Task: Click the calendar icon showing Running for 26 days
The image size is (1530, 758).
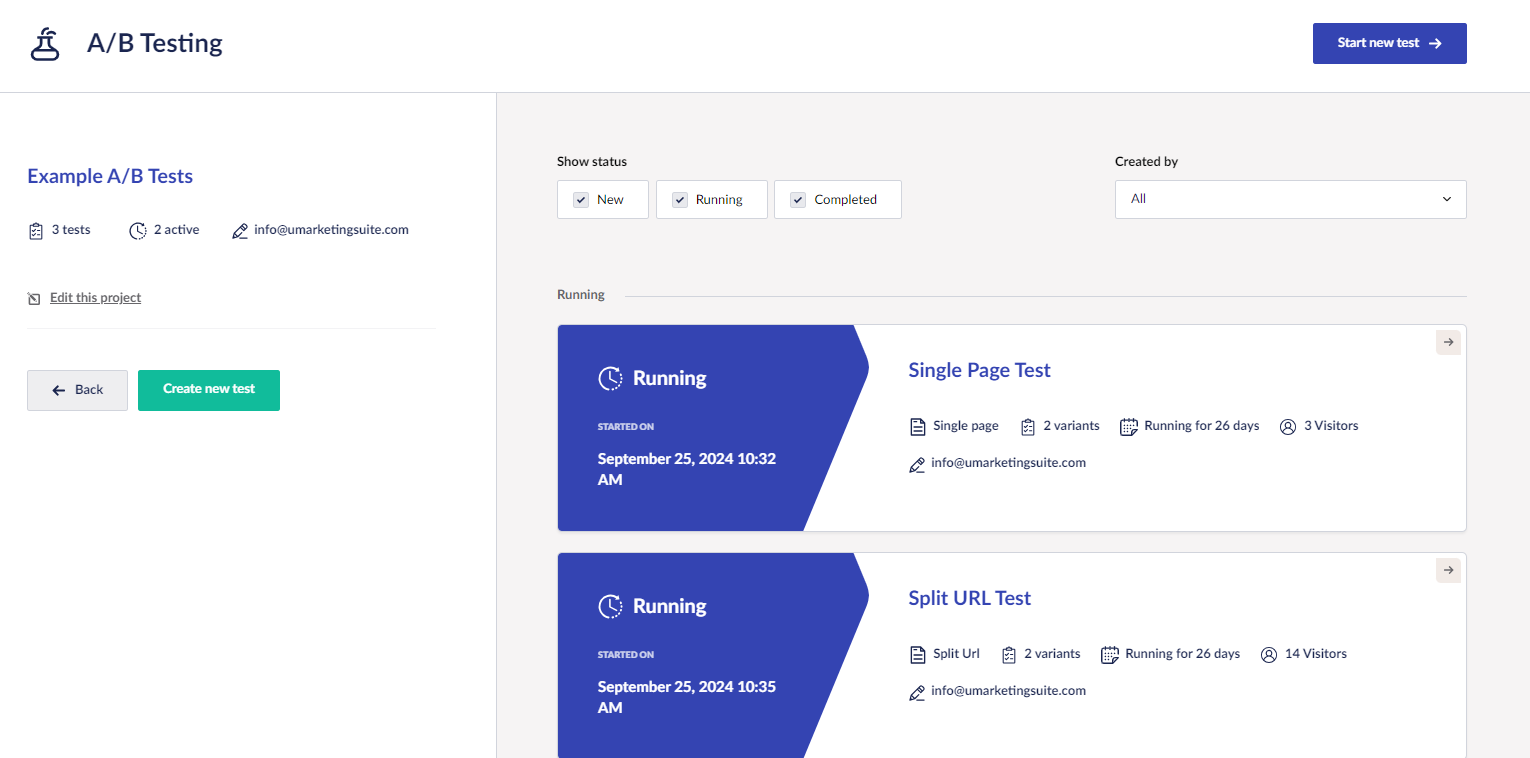Action: coord(1129,425)
